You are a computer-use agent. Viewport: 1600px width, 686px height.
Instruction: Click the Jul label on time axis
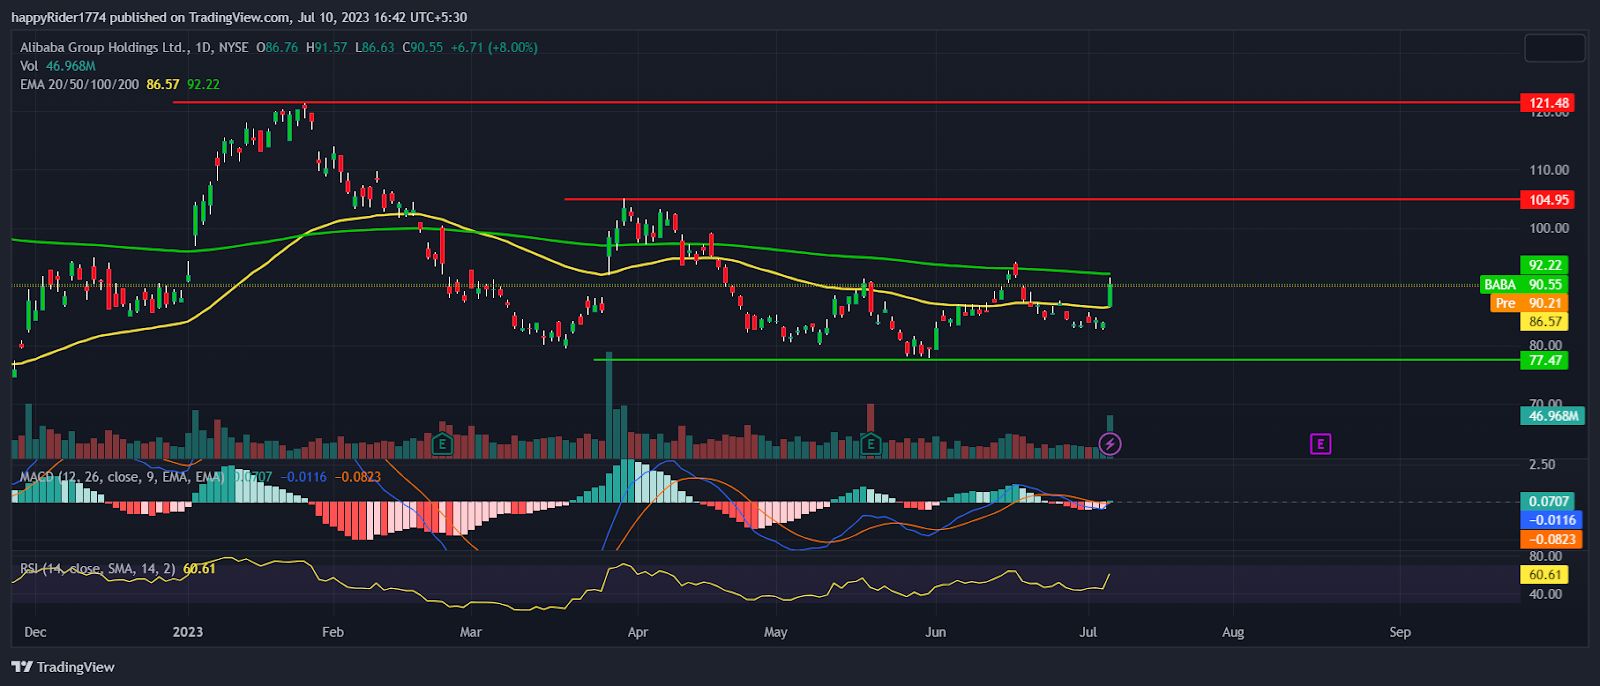click(x=1089, y=632)
